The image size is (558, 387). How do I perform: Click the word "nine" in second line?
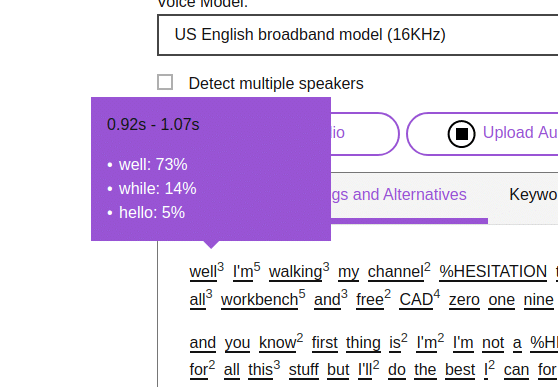[538, 300]
